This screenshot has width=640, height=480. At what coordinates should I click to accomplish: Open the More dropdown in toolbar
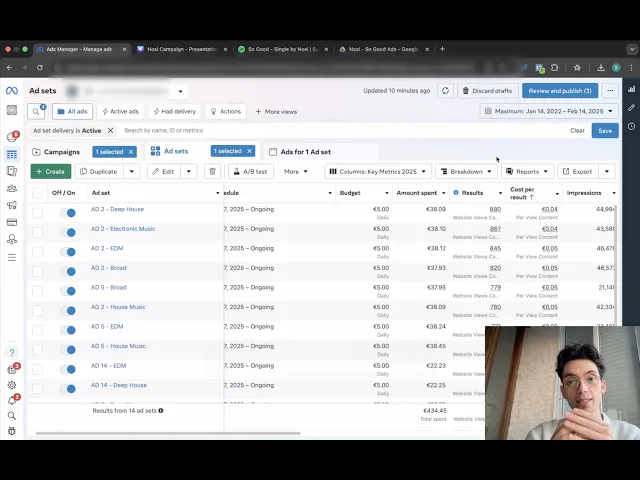296,171
